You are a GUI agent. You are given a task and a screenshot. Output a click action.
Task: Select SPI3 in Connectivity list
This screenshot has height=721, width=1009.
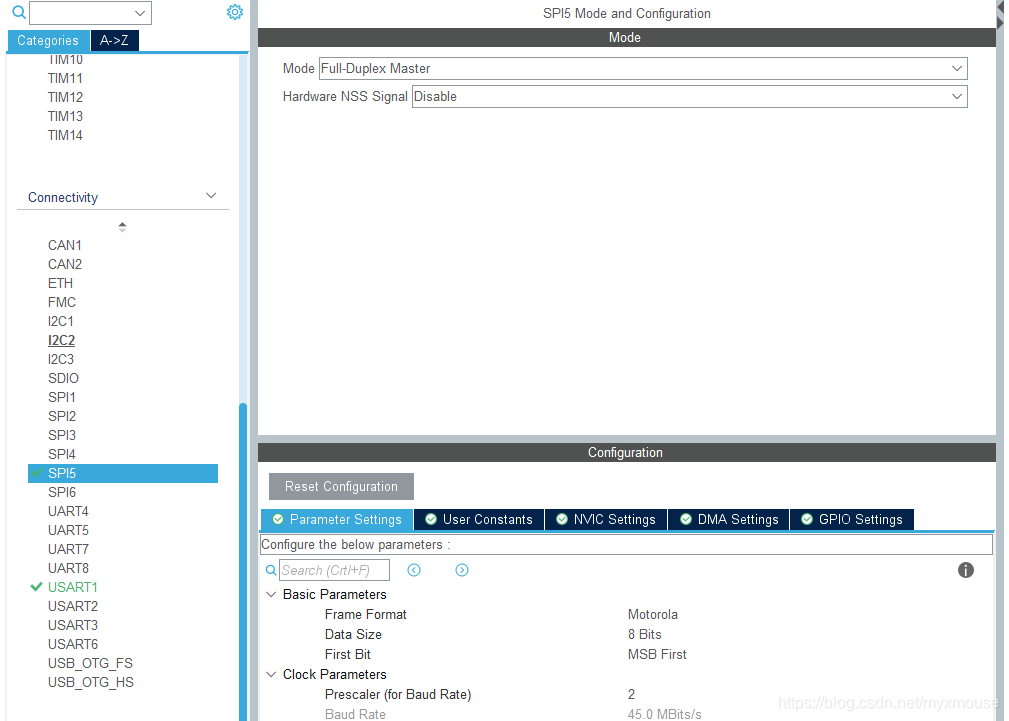coord(62,435)
